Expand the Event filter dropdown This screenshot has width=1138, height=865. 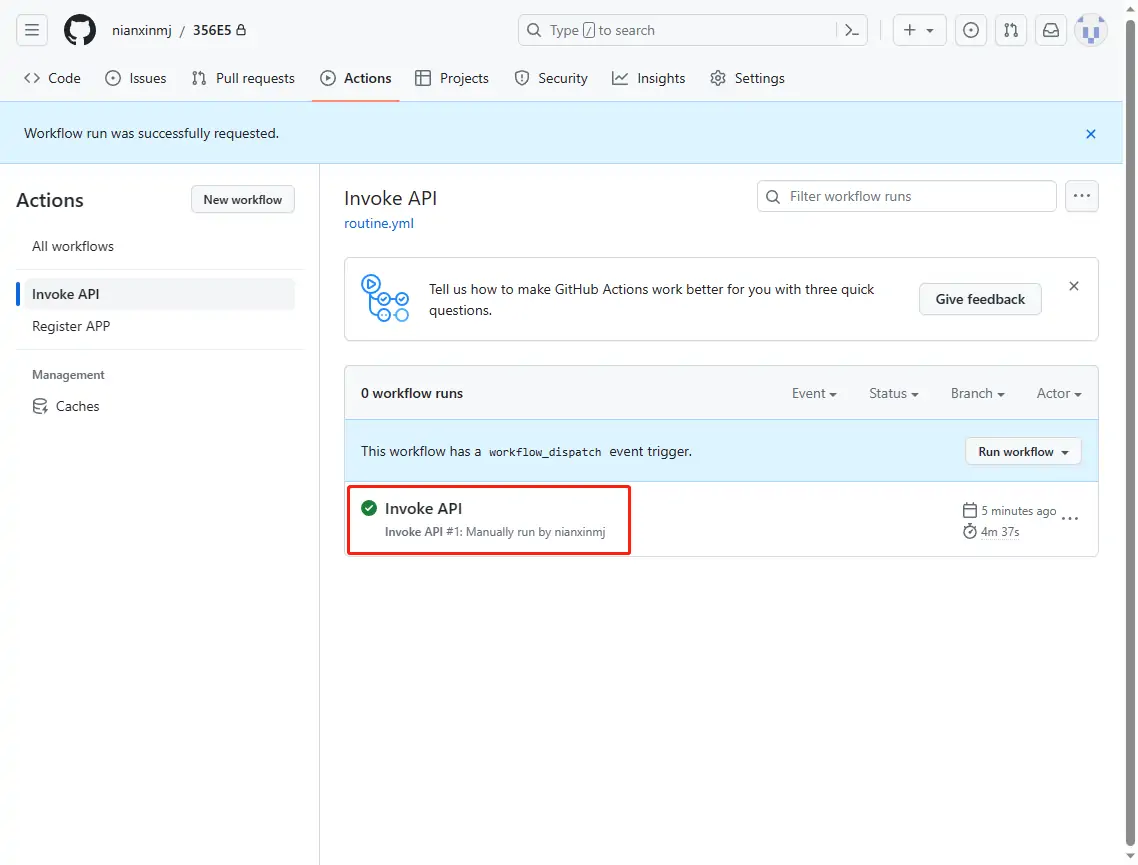(814, 394)
